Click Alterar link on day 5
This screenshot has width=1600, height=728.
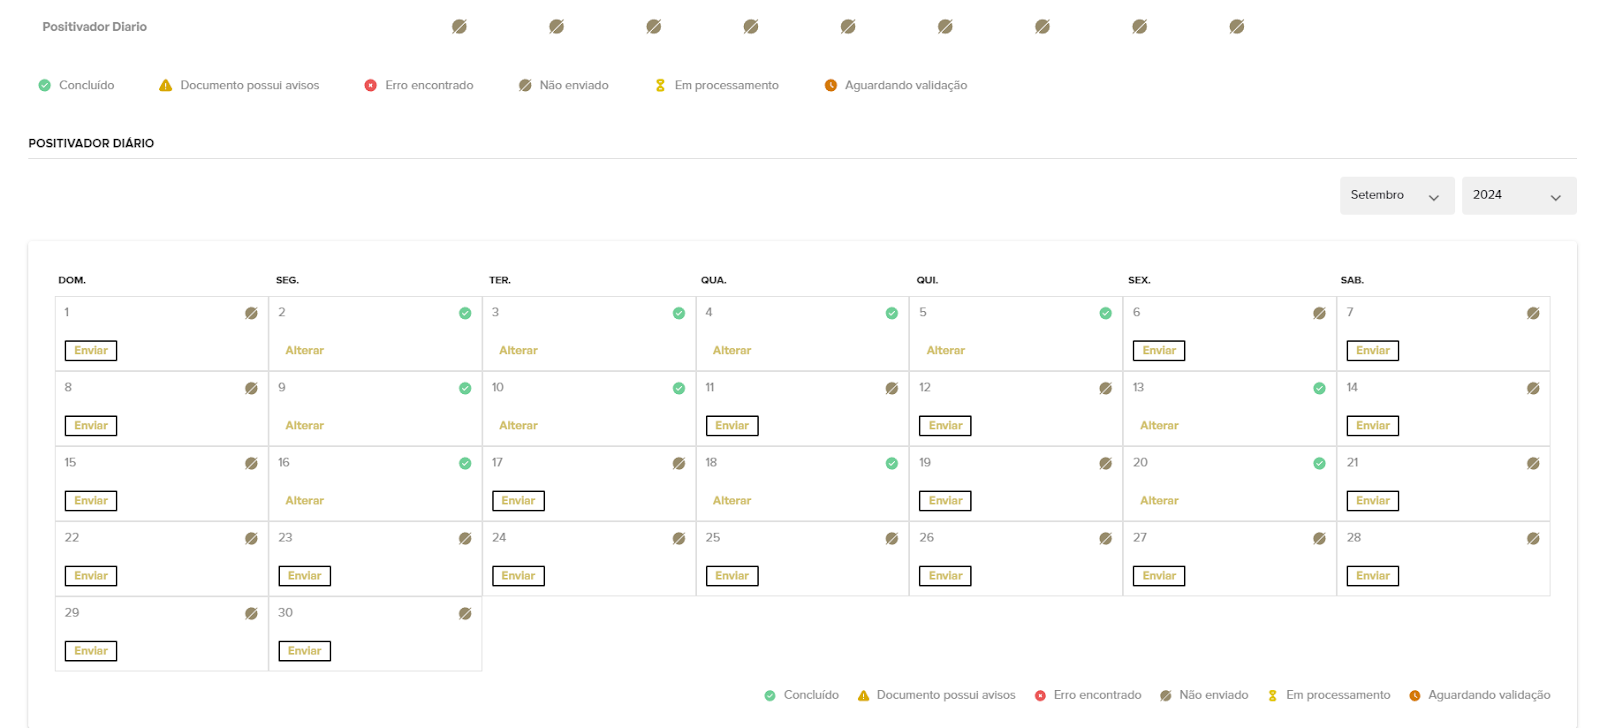click(x=945, y=351)
